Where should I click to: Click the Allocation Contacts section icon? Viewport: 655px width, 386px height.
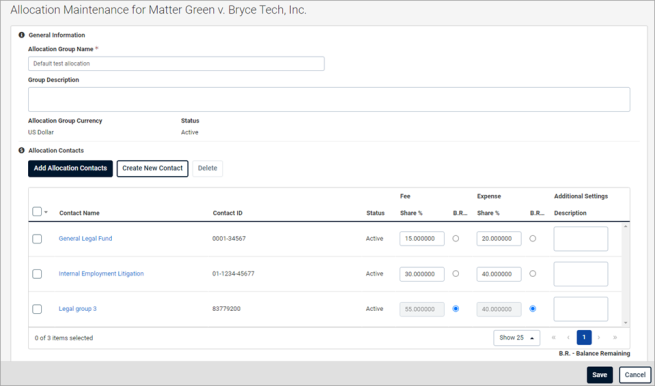tap(22, 150)
